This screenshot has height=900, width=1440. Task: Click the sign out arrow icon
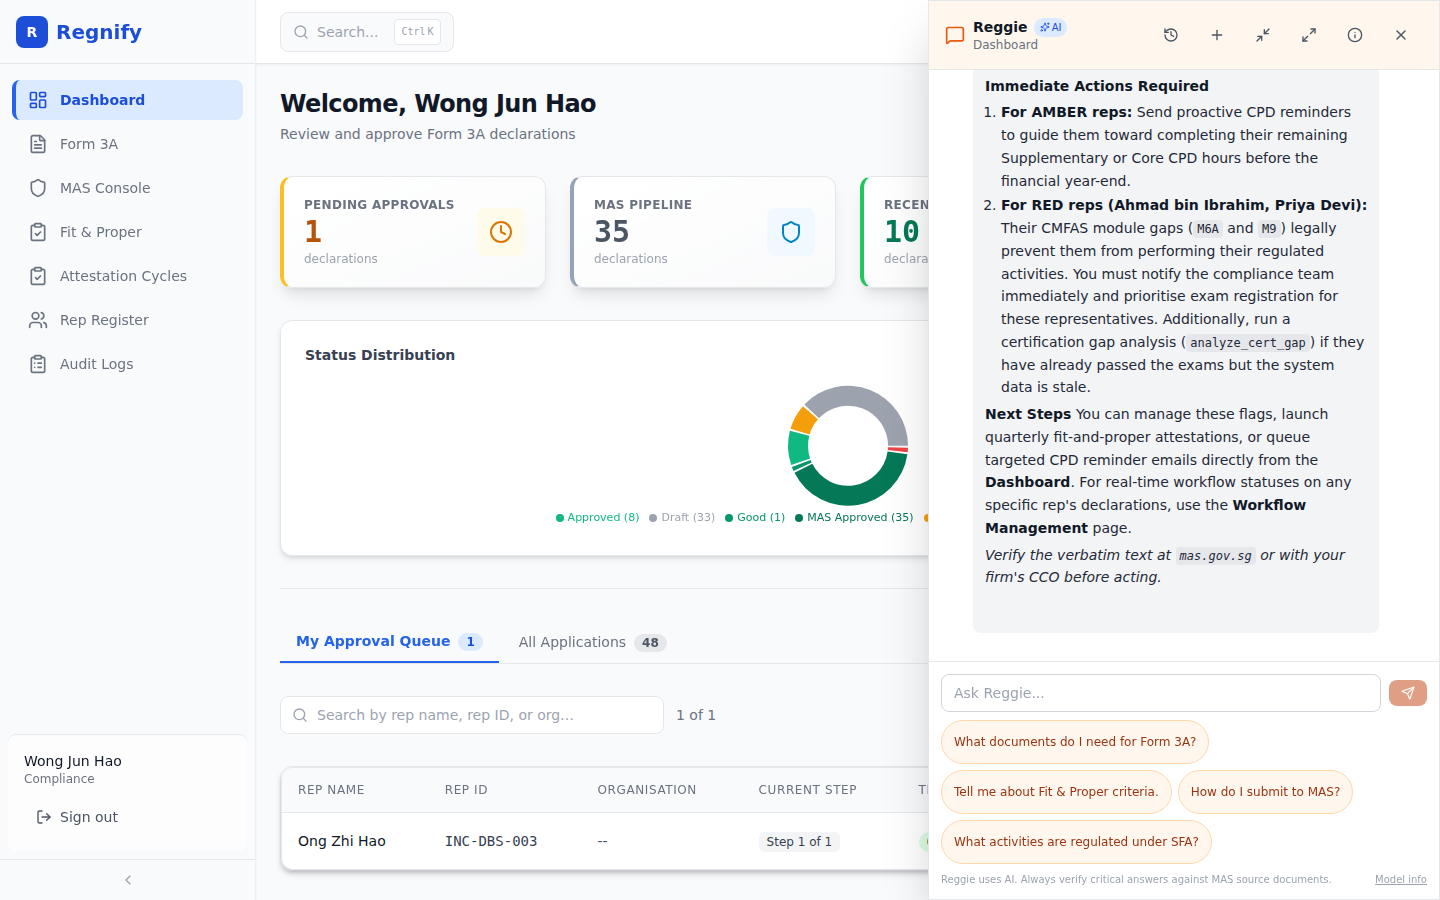pos(44,817)
